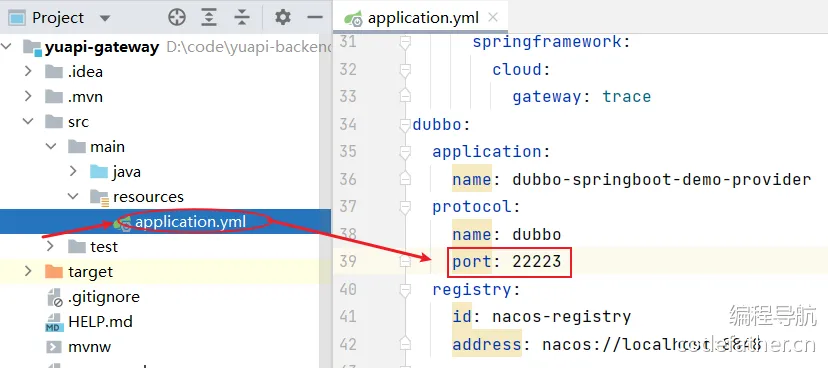
Task: Click the .gitignore file icon
Action: pyautogui.click(x=54, y=297)
